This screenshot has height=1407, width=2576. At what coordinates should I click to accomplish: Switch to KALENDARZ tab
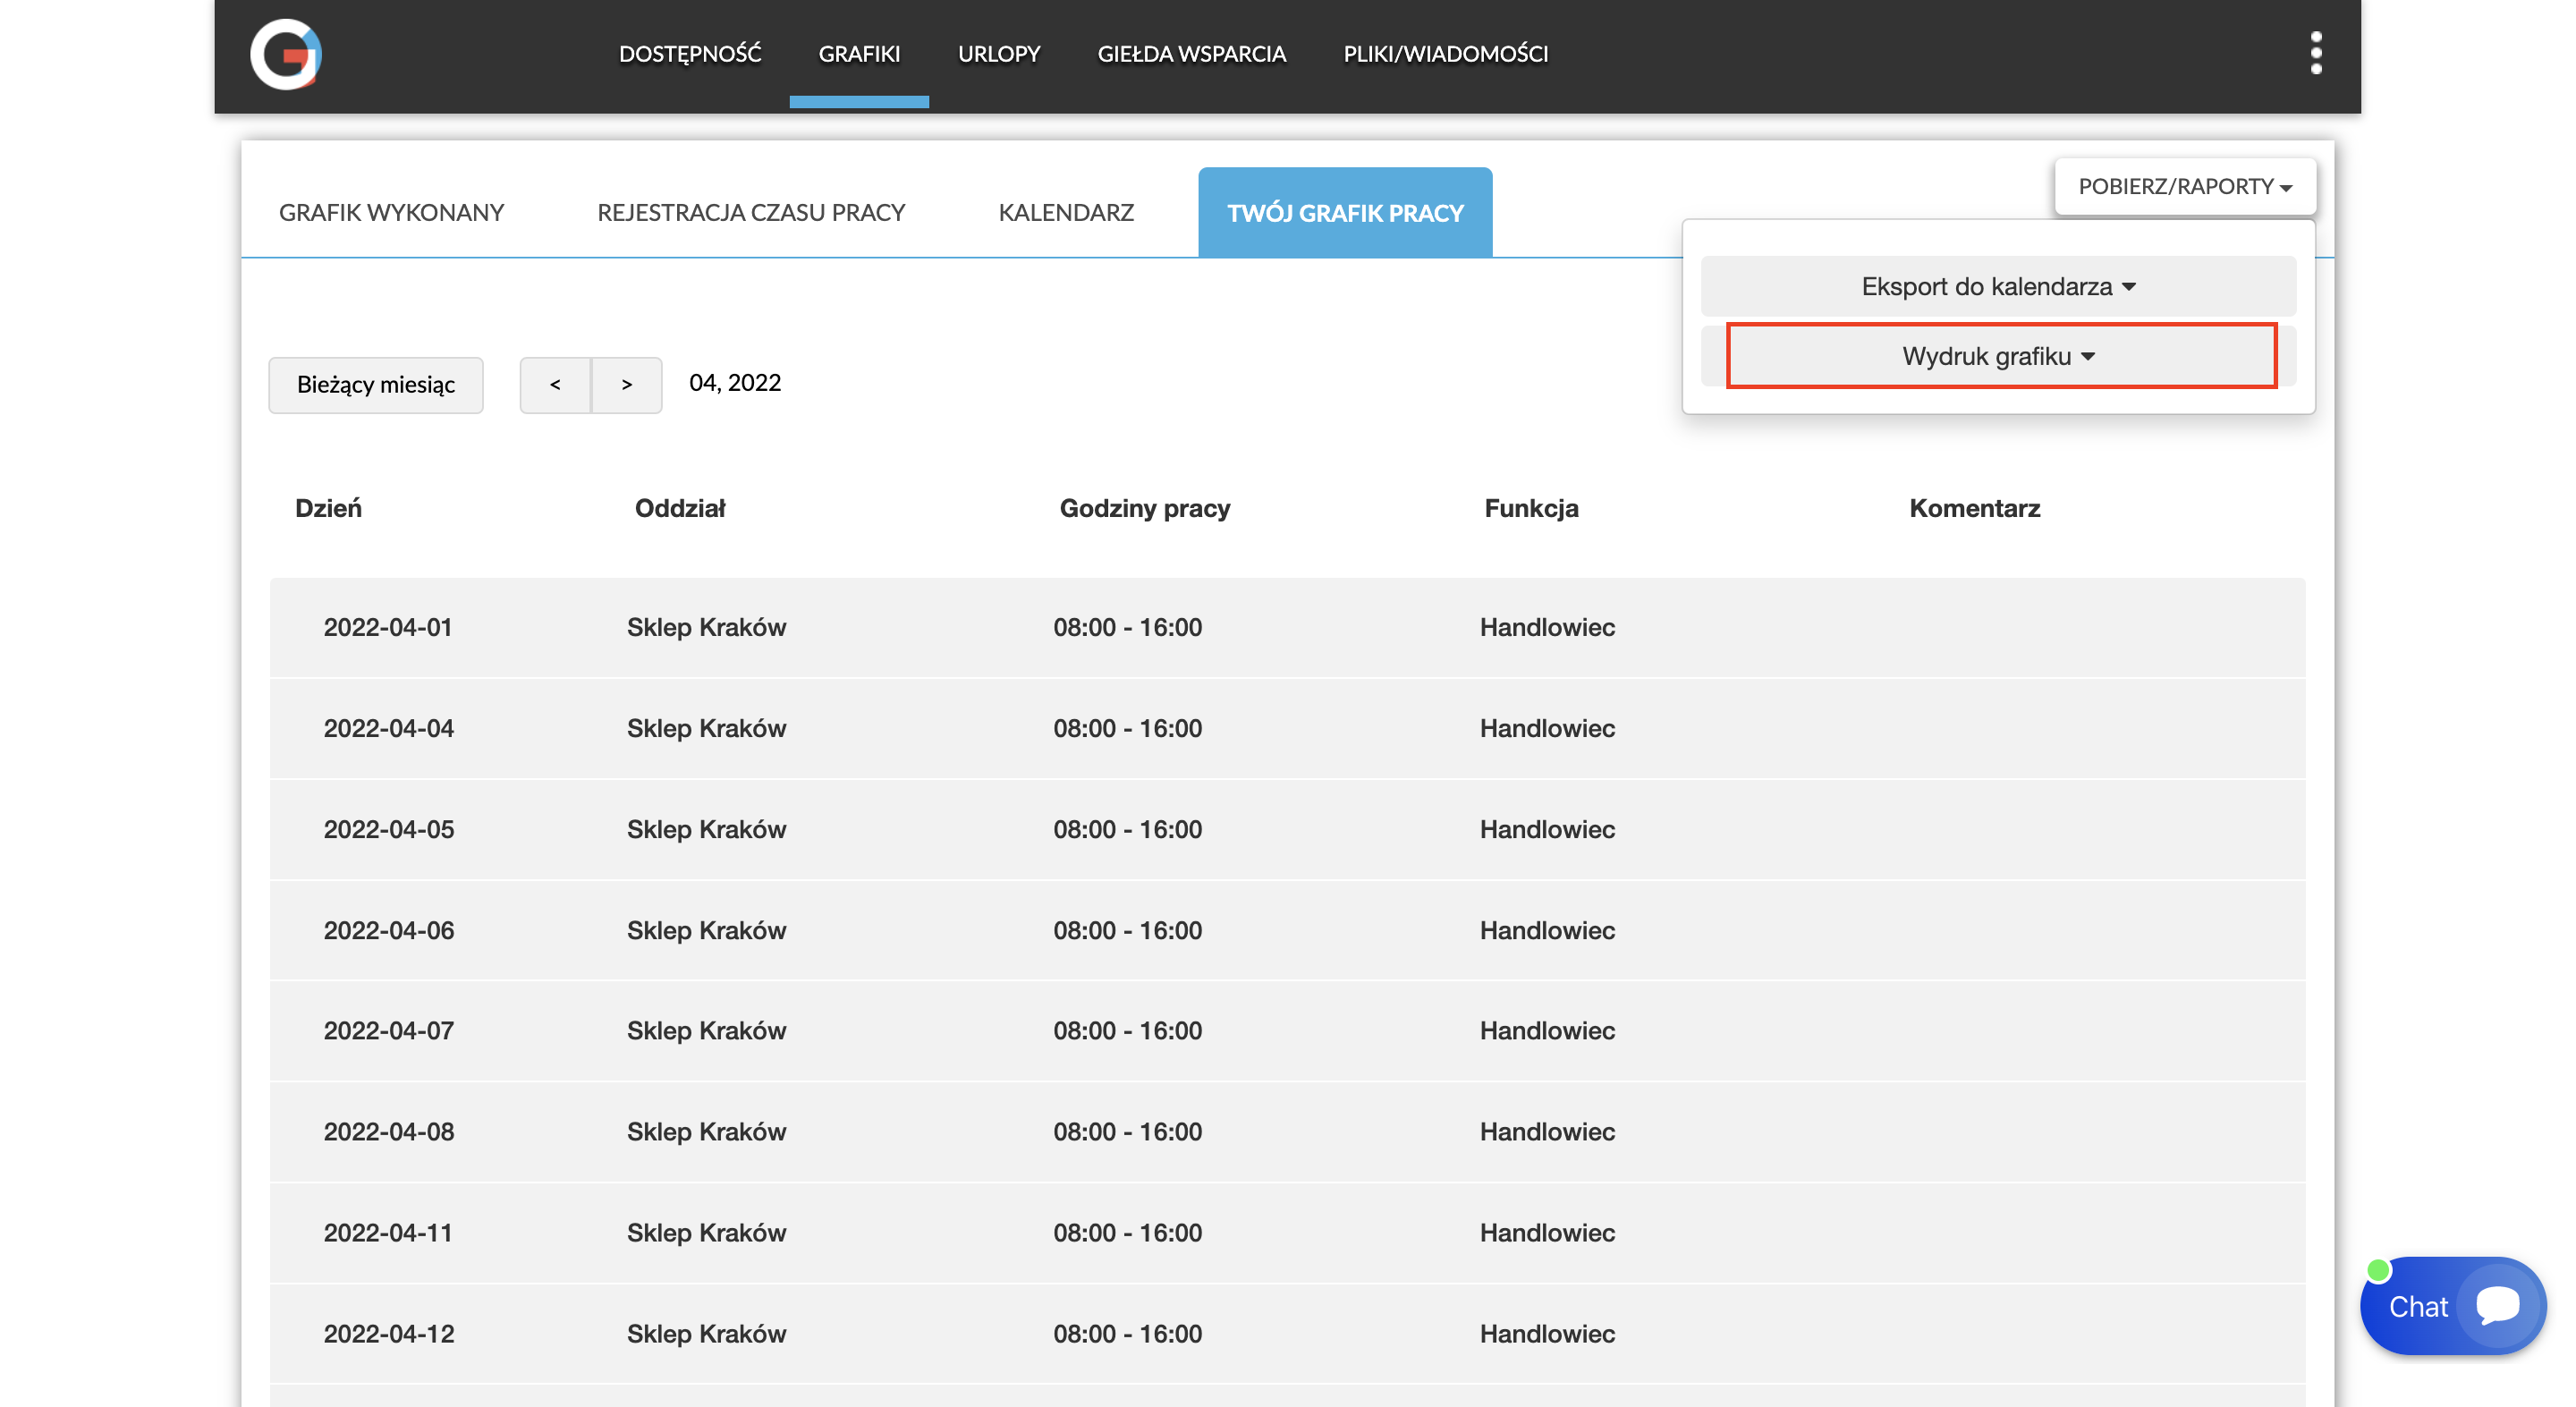pyautogui.click(x=1066, y=213)
